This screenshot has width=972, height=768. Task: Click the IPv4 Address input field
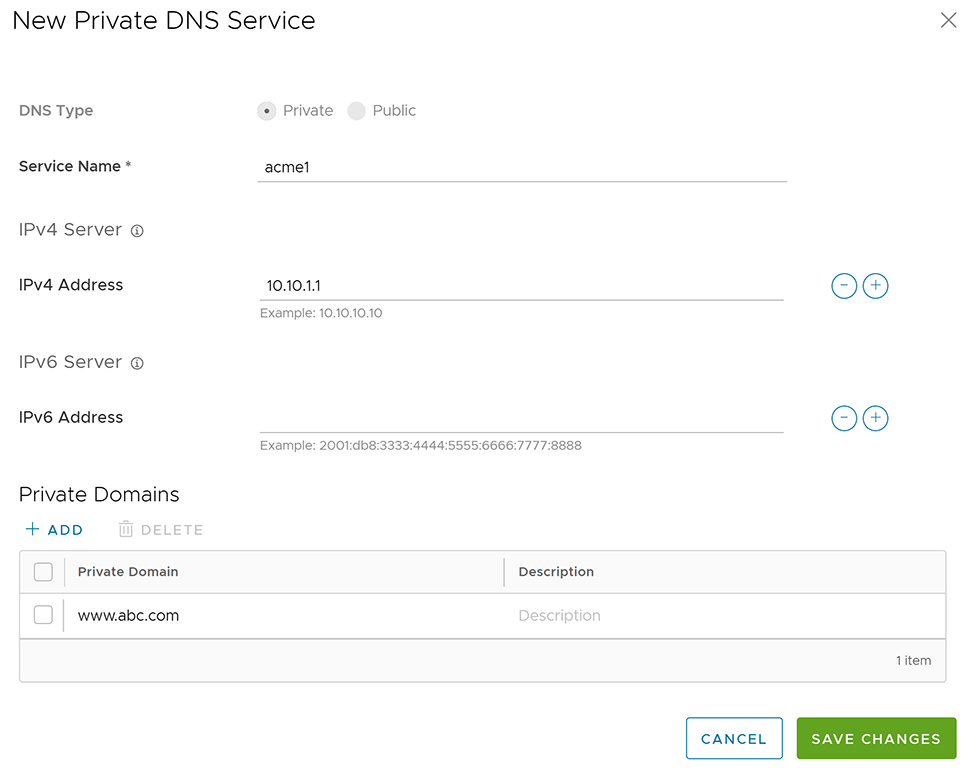[521, 286]
